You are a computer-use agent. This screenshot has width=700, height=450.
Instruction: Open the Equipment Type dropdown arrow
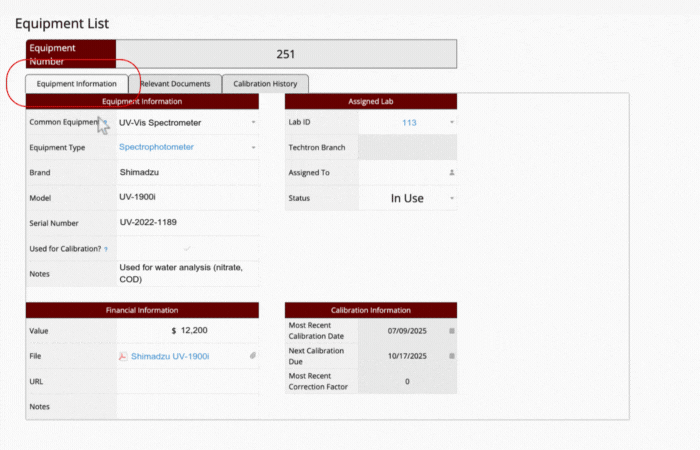pyautogui.click(x=253, y=147)
